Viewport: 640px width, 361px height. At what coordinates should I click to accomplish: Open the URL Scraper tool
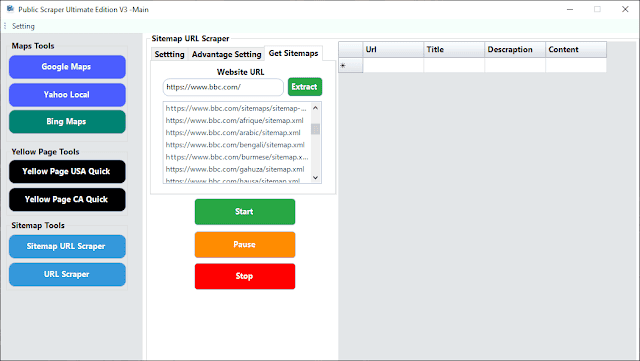(x=67, y=274)
